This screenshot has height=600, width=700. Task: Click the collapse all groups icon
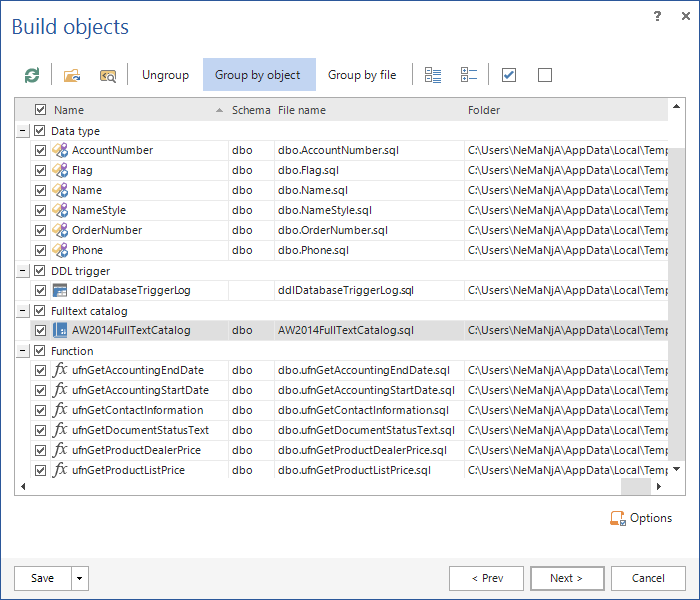(468, 75)
